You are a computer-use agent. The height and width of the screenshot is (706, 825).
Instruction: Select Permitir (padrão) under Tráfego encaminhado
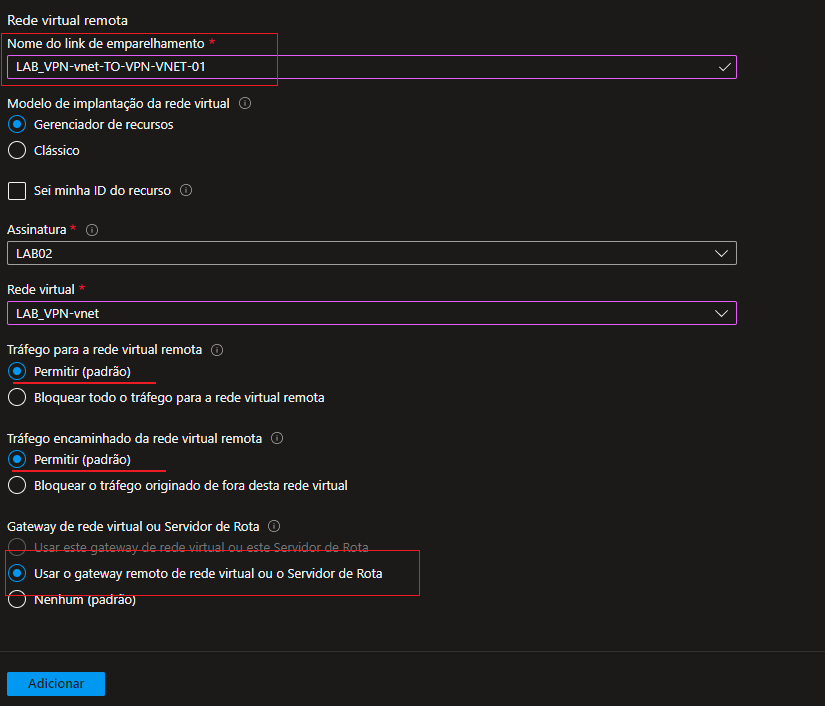pyautogui.click(x=16, y=459)
